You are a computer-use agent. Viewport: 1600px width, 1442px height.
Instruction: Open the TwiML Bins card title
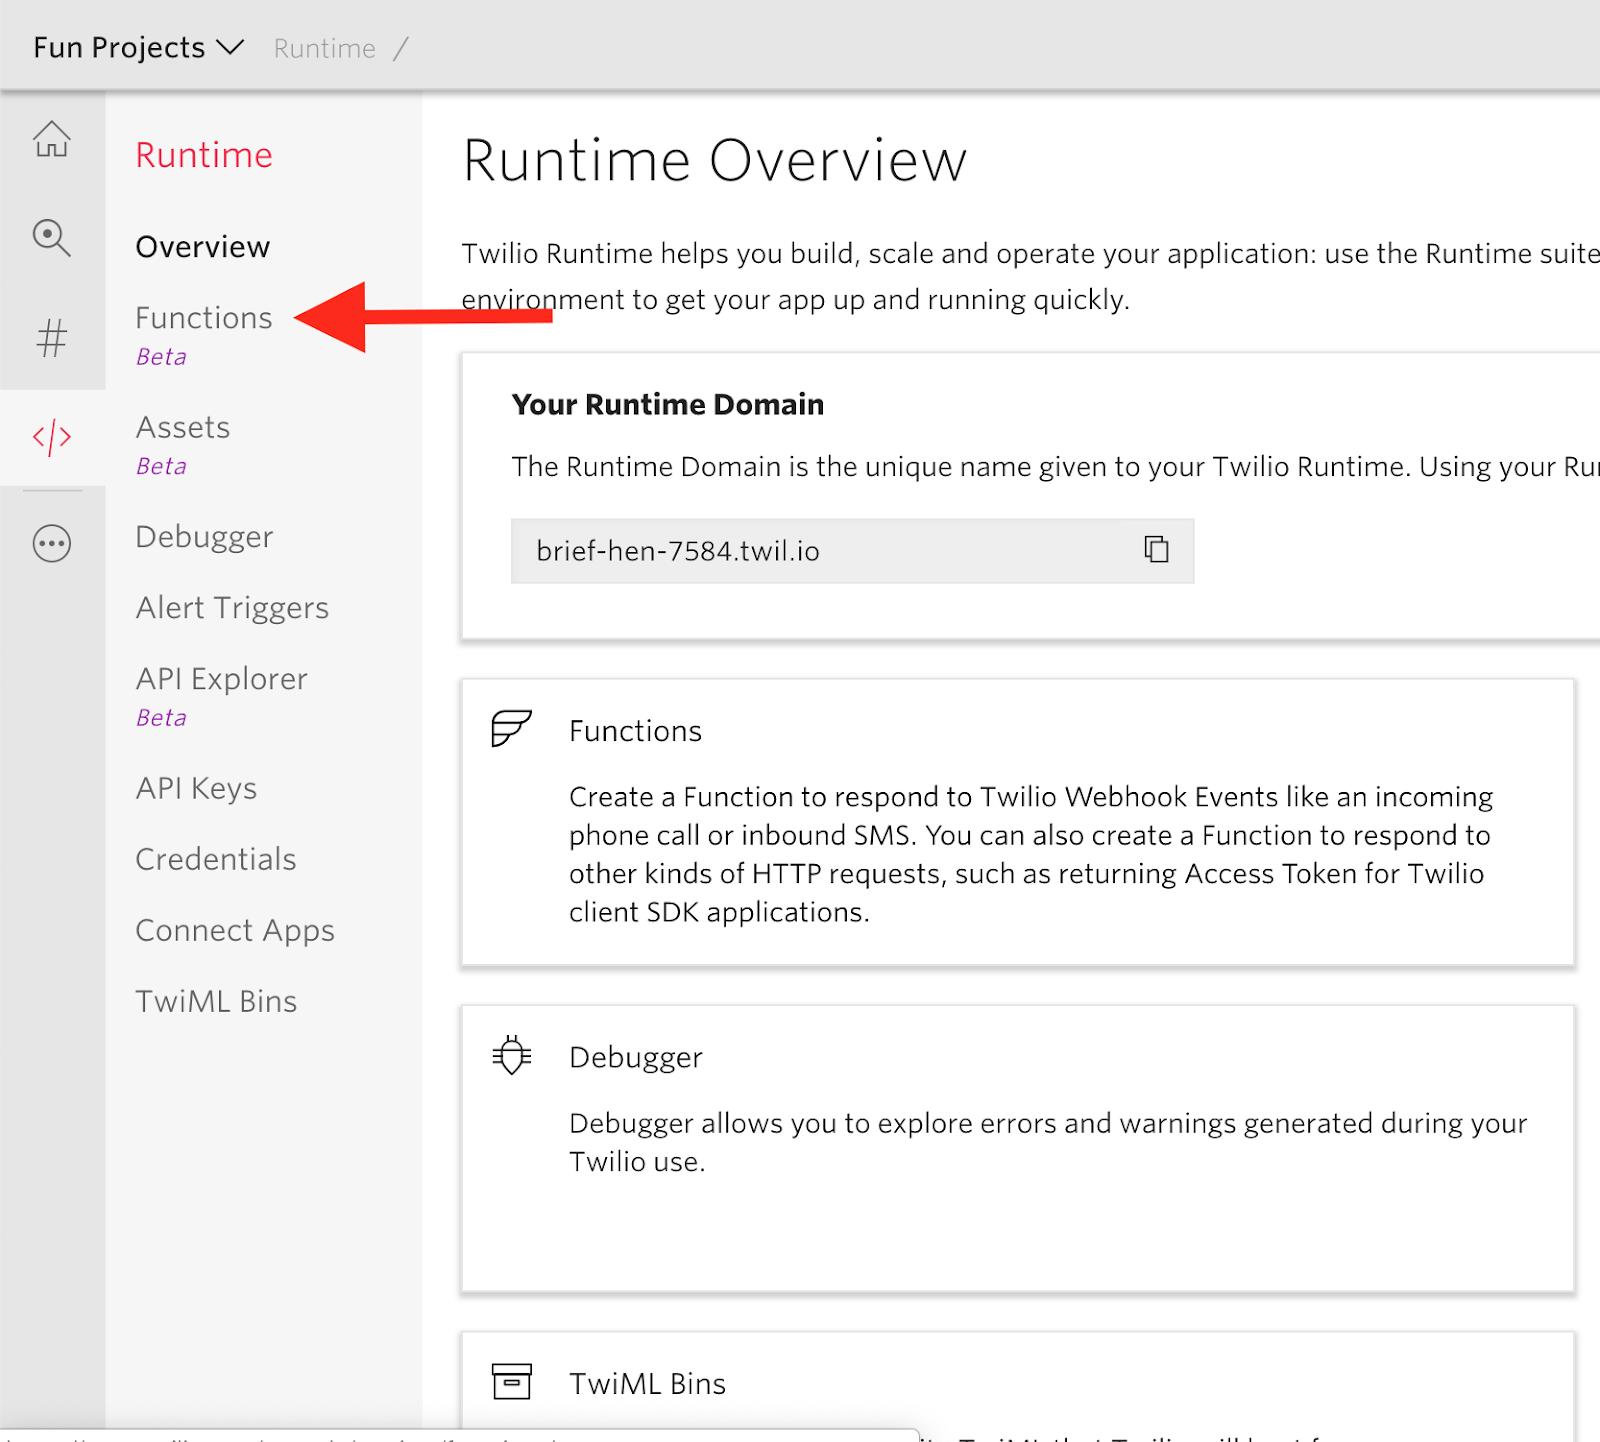pyautogui.click(x=648, y=1384)
